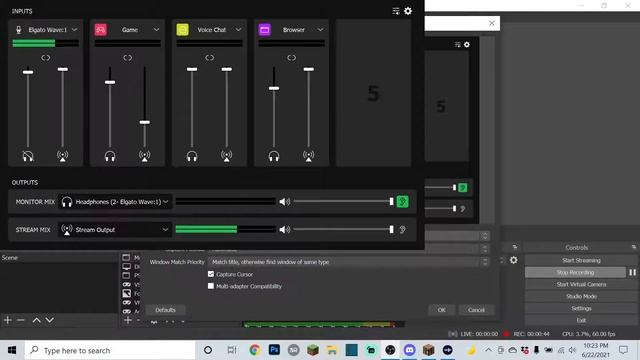Mute Monitor Mix speaker icon

tap(284, 202)
